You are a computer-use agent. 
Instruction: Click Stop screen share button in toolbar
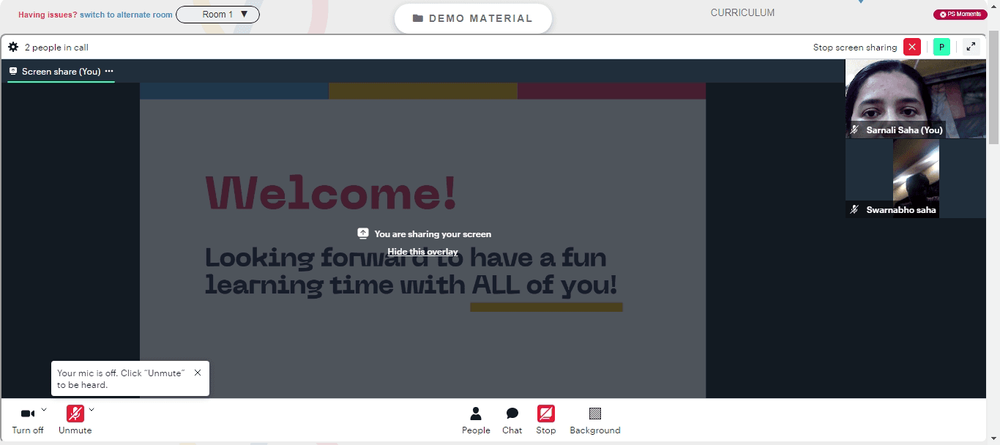pos(546,421)
